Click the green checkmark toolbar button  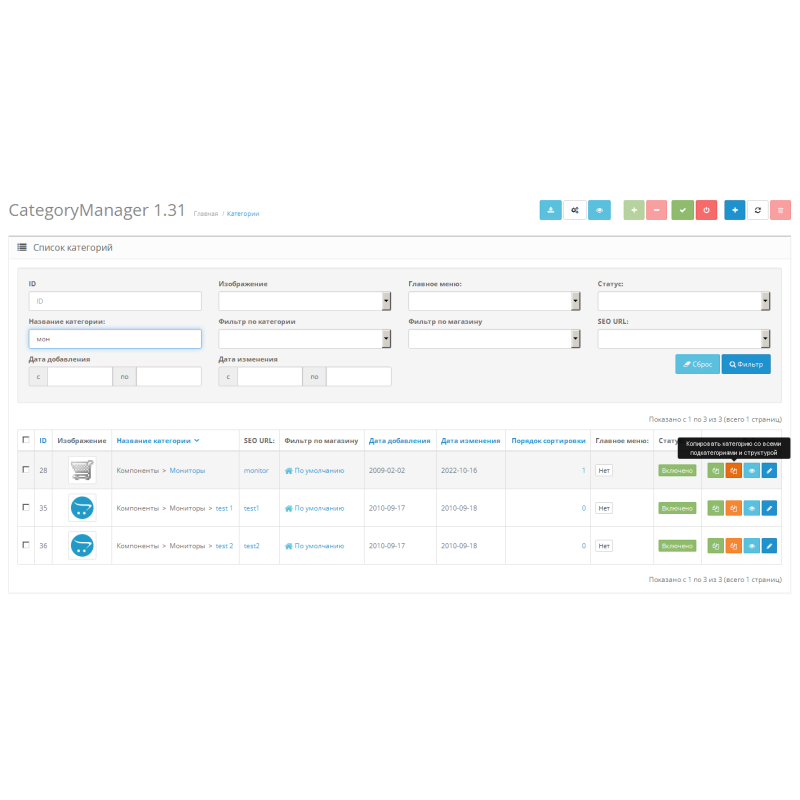(x=682, y=210)
